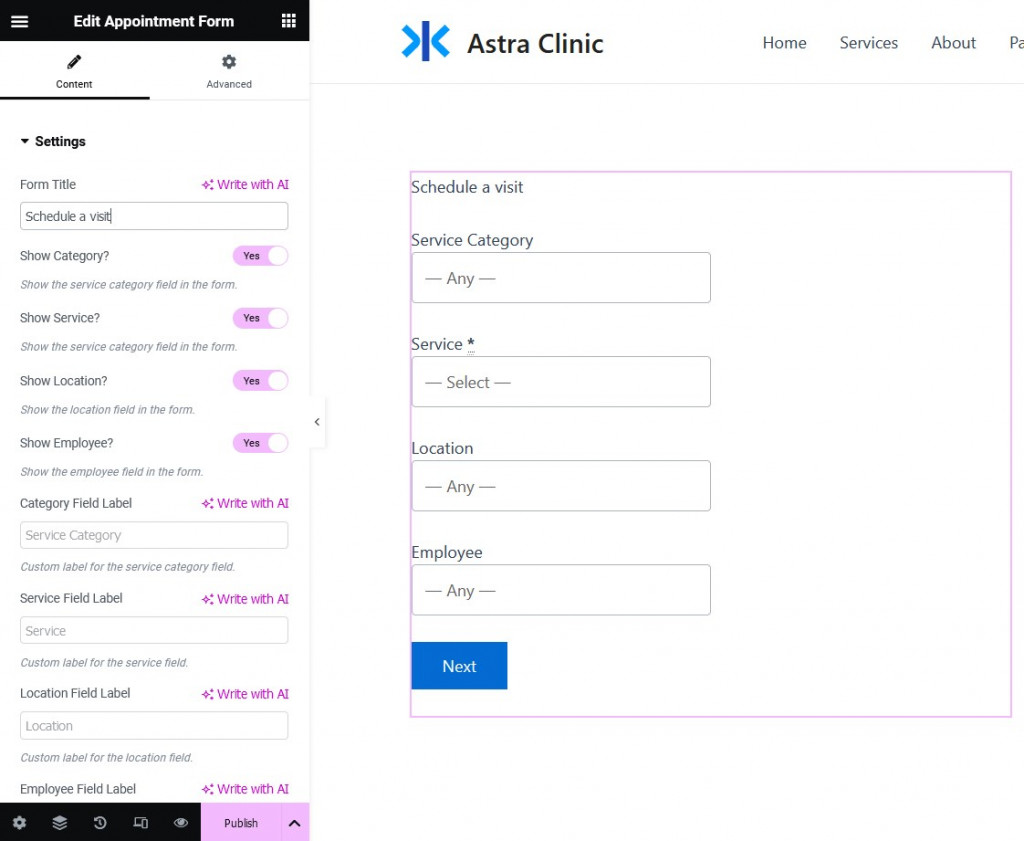Open the page Settings gear icon
Screen dimensions: 1024x841
21,822
